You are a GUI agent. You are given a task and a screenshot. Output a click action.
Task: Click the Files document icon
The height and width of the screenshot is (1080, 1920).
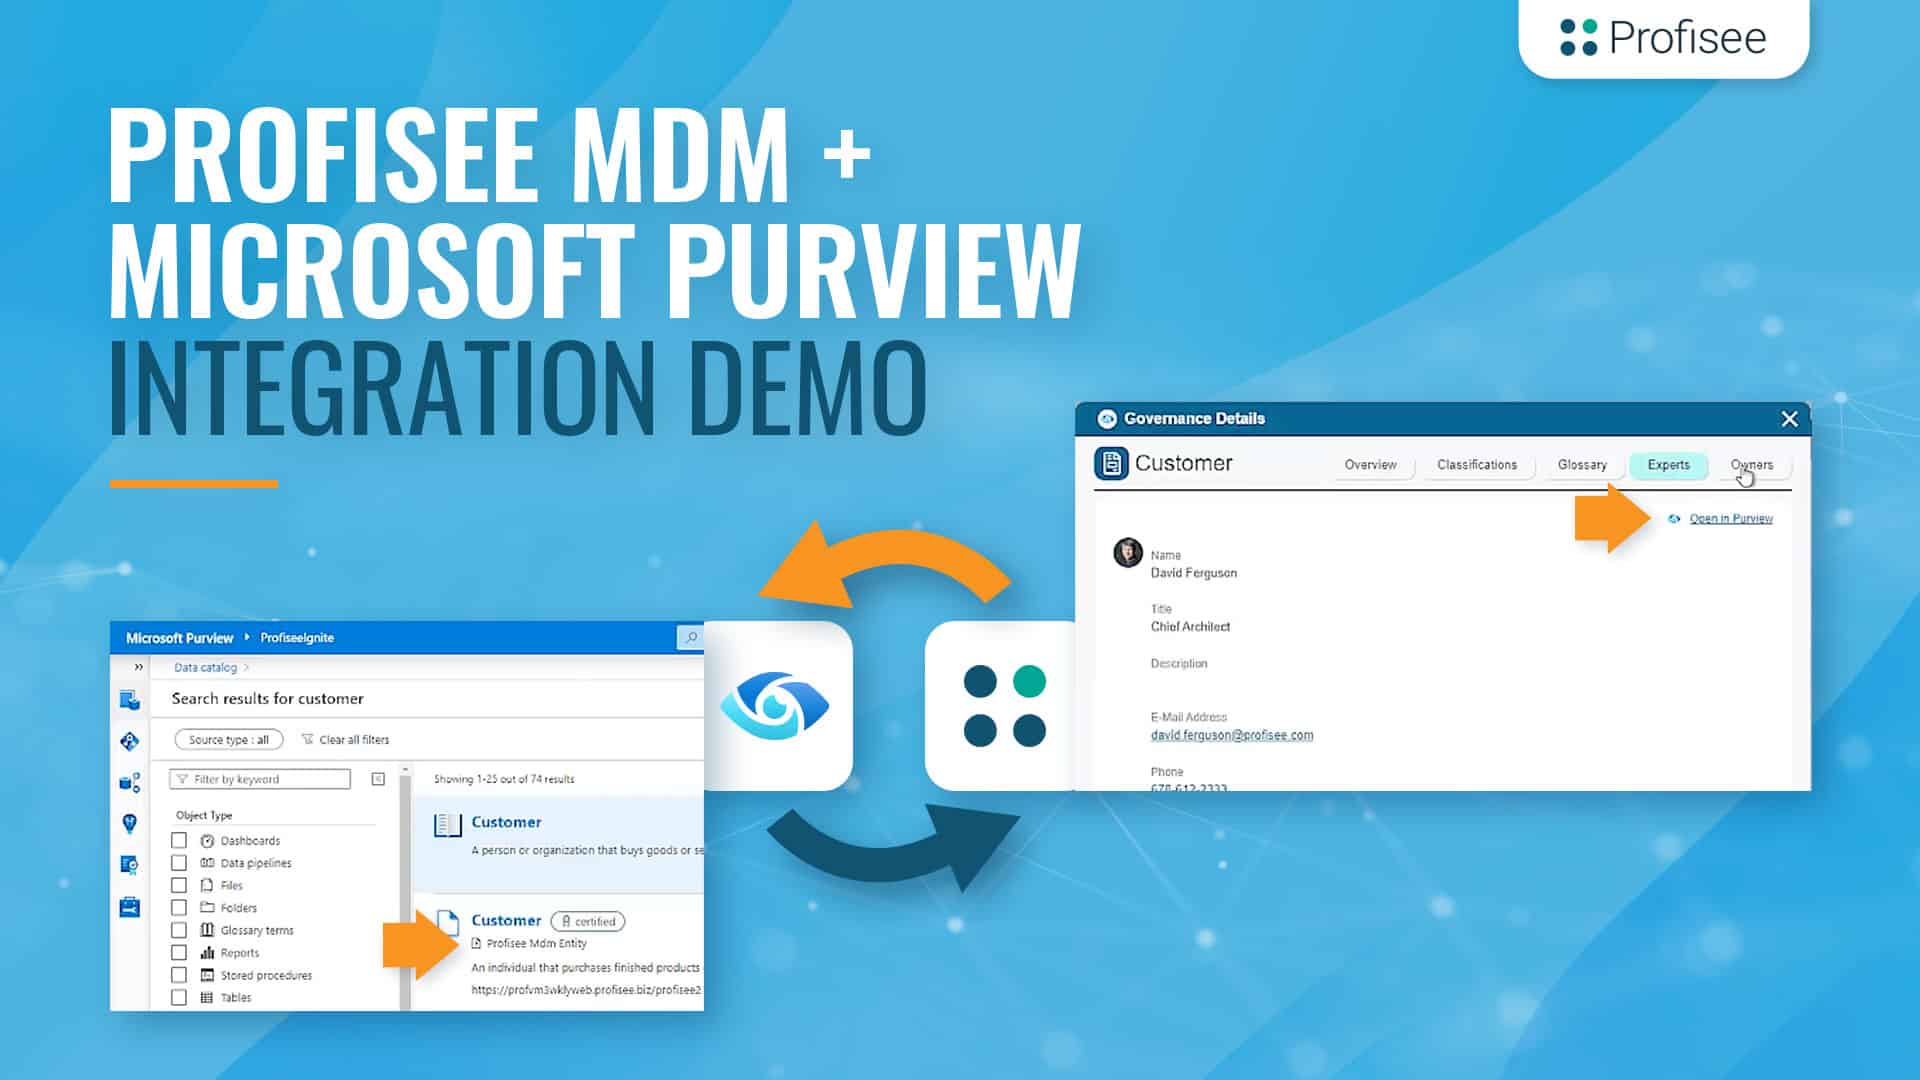click(x=207, y=885)
